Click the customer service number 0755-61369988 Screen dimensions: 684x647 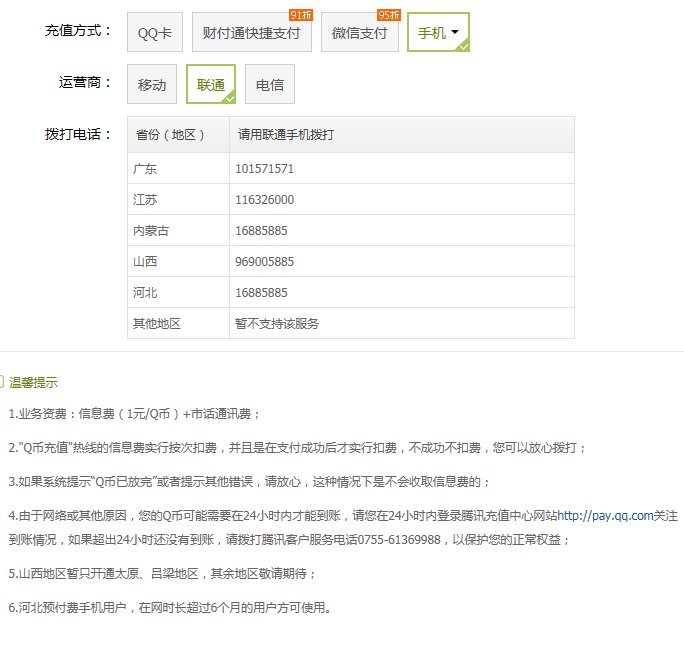pyautogui.click(x=399, y=540)
